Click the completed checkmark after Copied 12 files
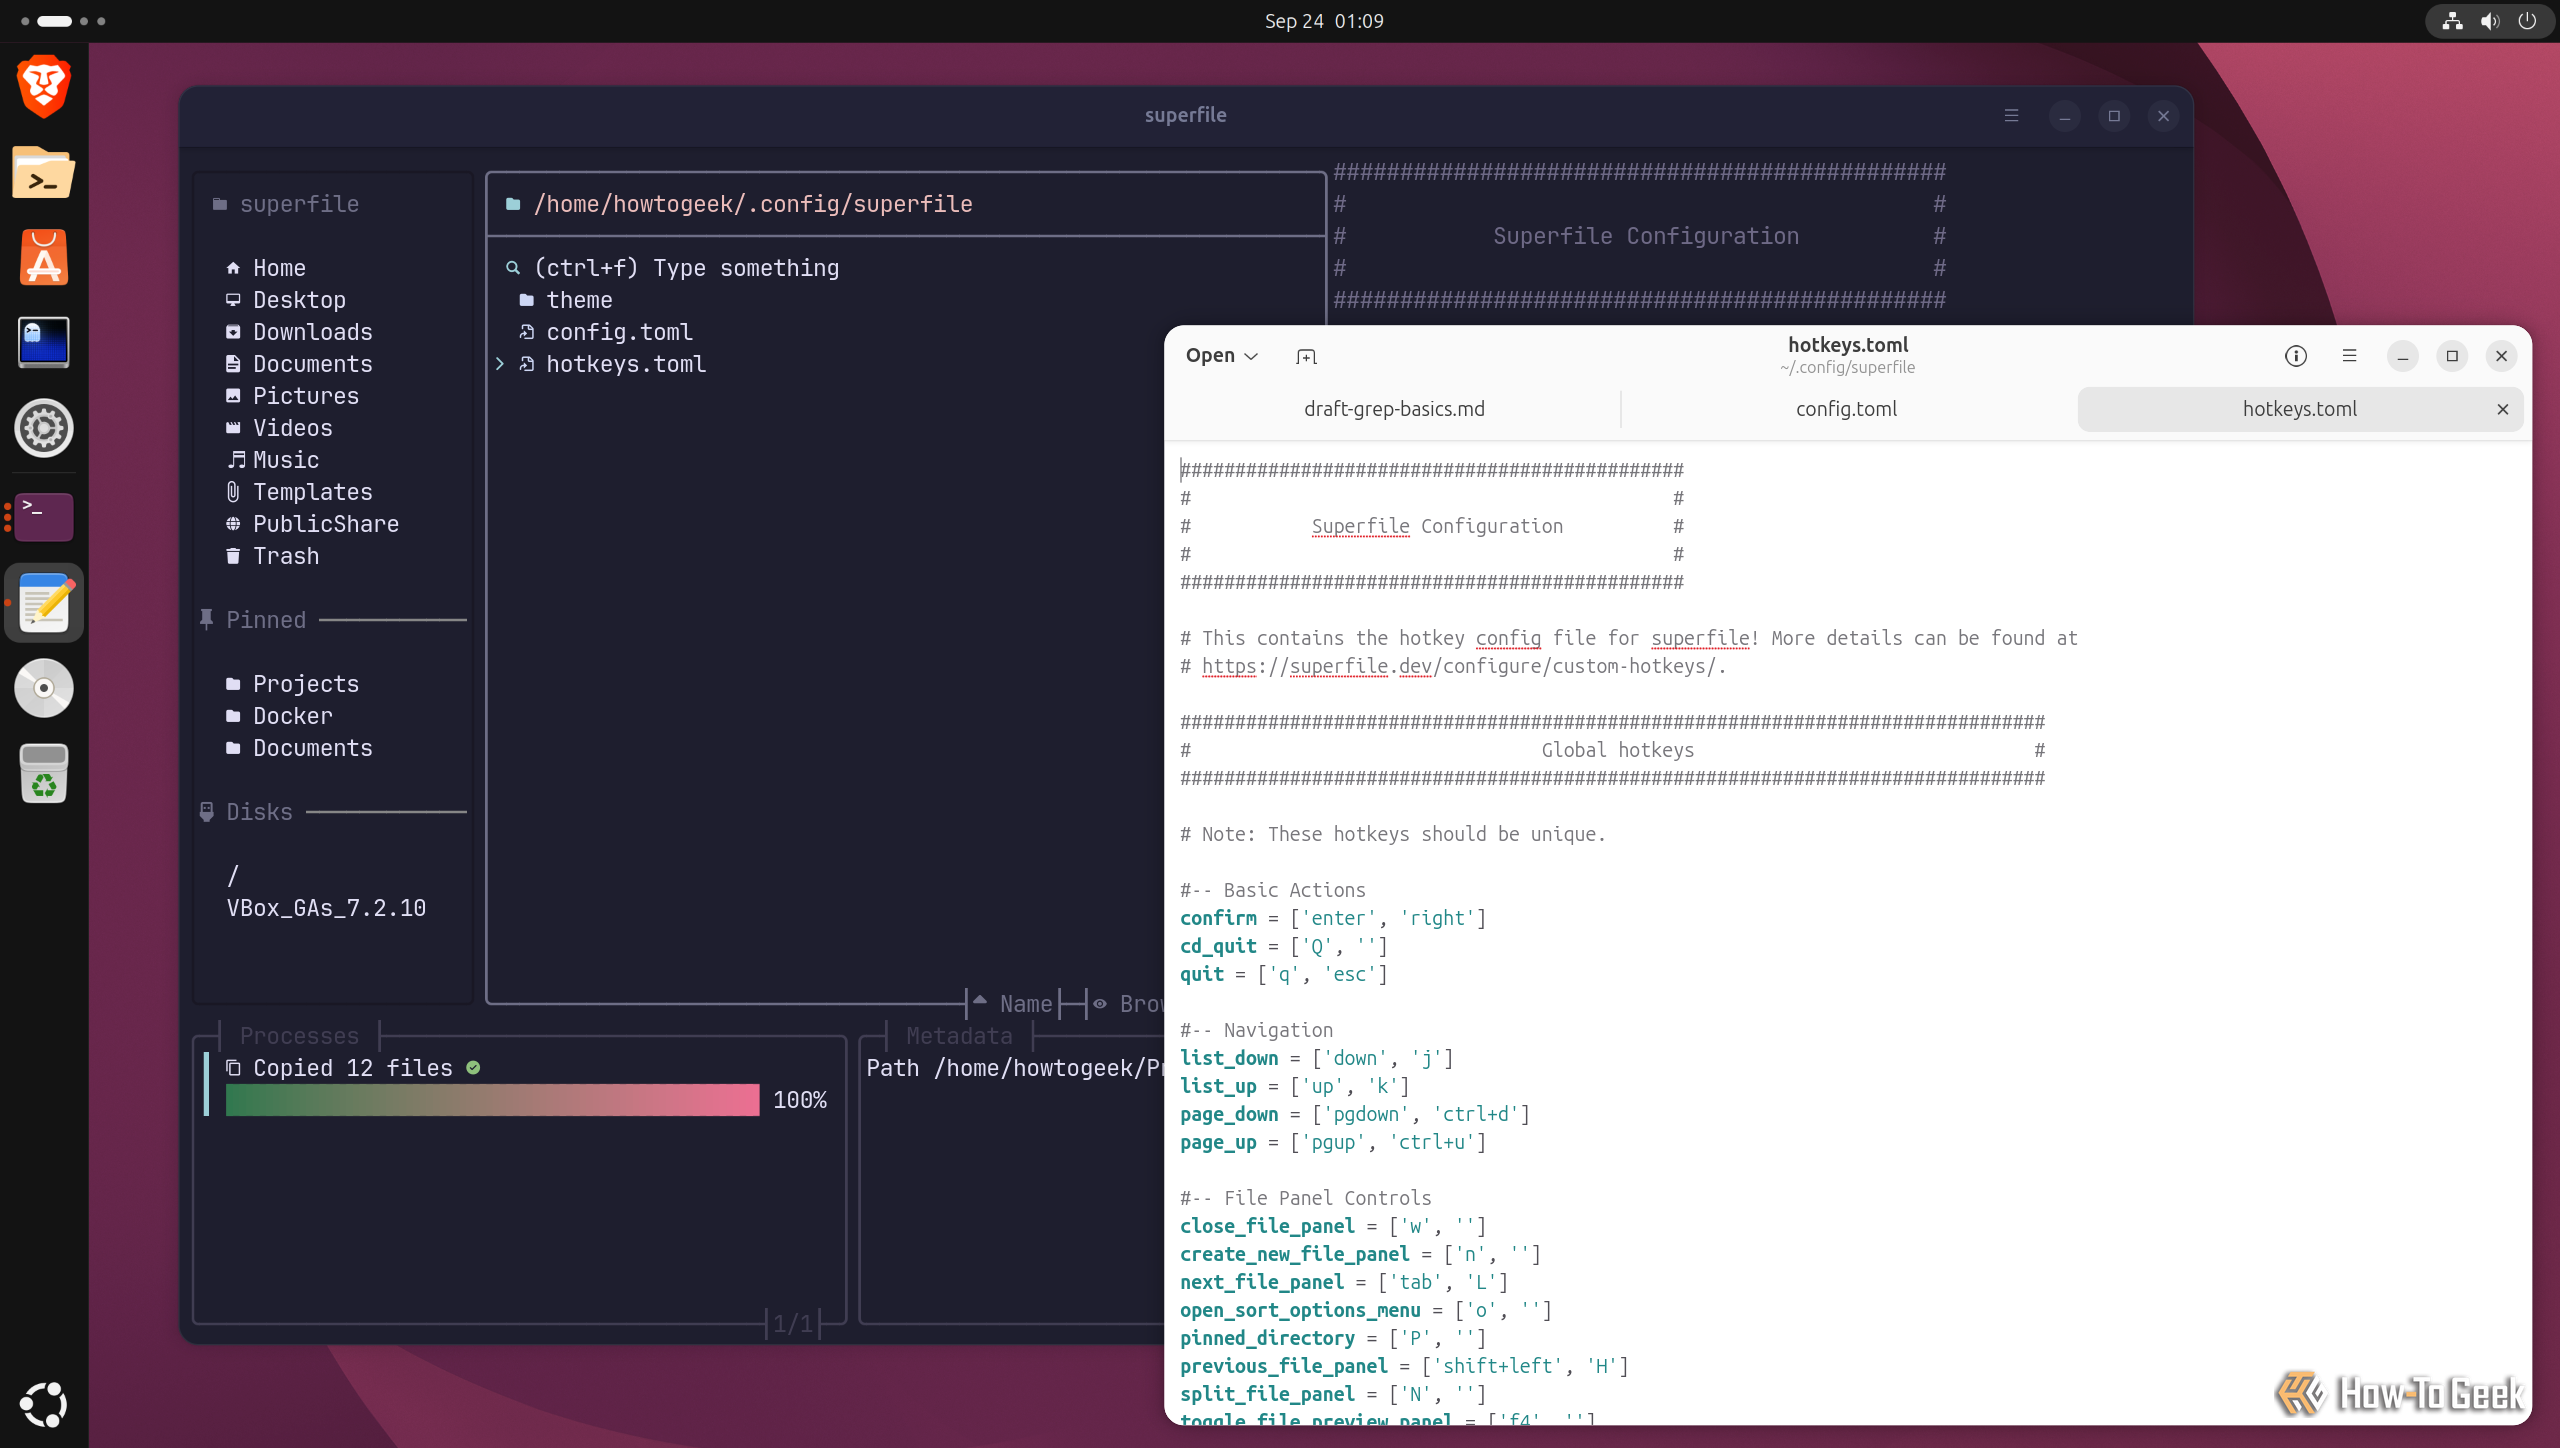This screenshot has width=2560, height=1448. tap(473, 1068)
